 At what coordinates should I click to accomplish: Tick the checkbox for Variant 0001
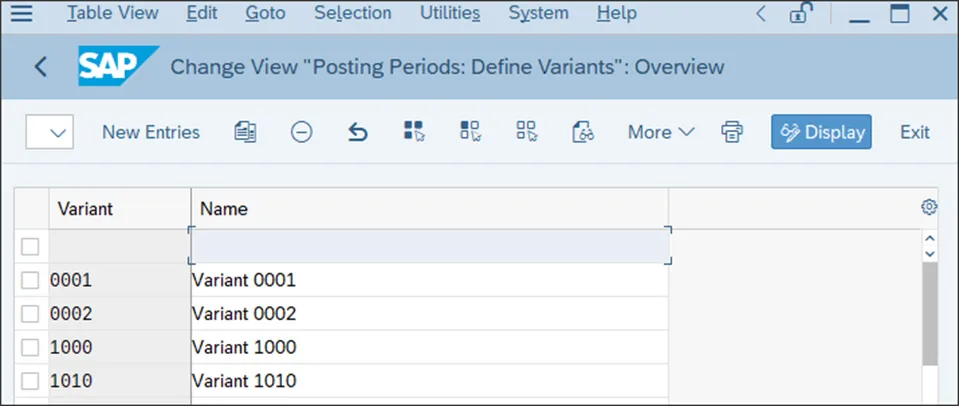(x=31, y=280)
